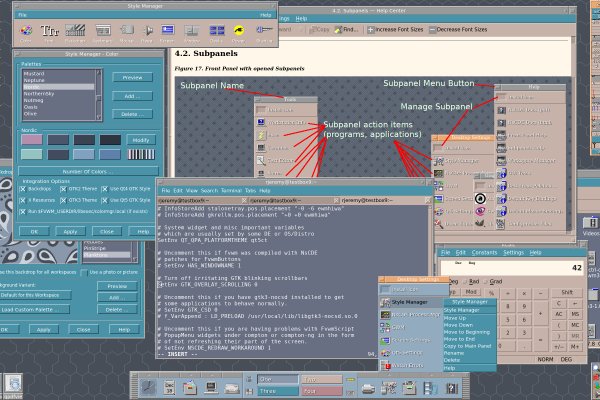This screenshot has width=600, height=400.
Task: Click the Backdrop icon in Style Manager
Action: tap(74, 32)
